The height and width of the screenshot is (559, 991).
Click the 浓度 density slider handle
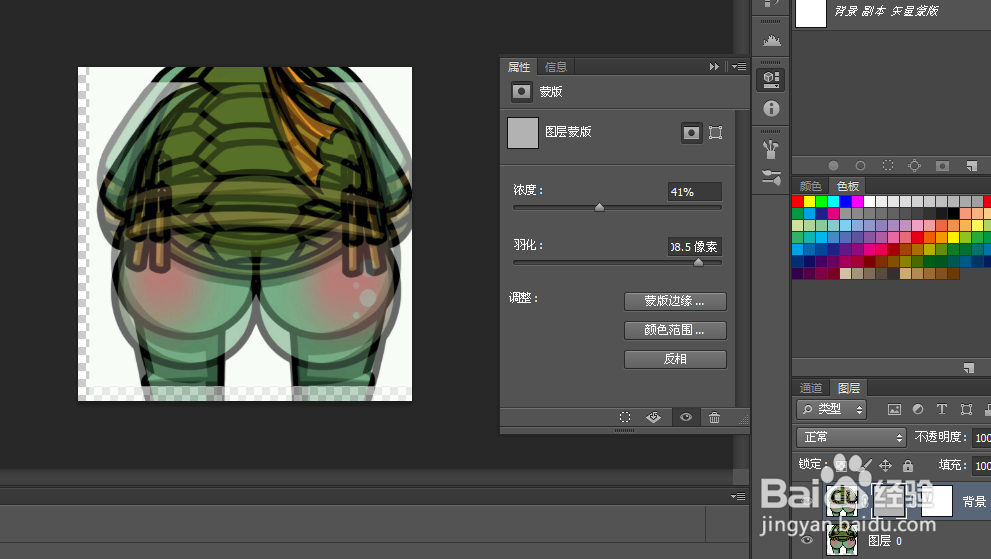click(x=599, y=207)
